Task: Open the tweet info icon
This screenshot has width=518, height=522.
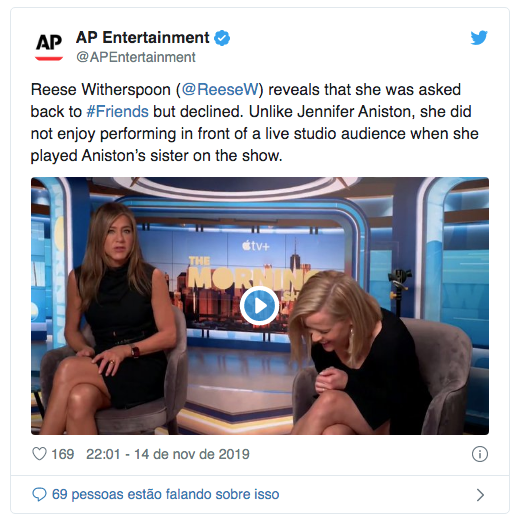Action: point(480,454)
